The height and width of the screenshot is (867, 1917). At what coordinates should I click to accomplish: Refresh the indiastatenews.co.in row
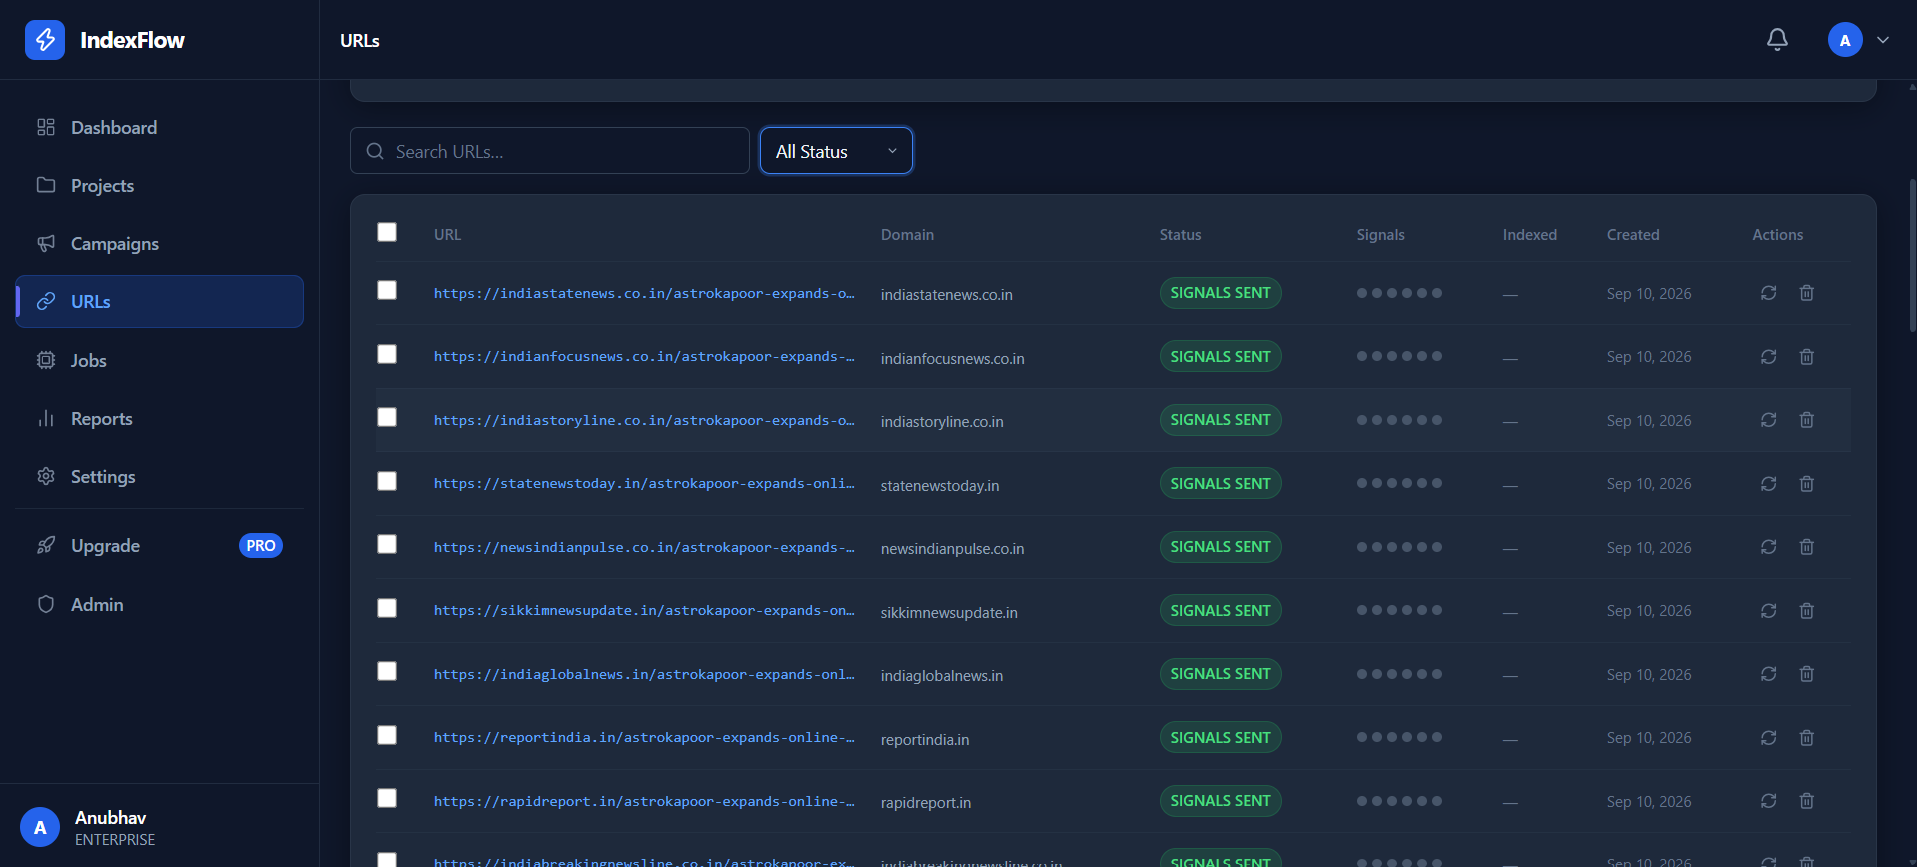coord(1768,293)
